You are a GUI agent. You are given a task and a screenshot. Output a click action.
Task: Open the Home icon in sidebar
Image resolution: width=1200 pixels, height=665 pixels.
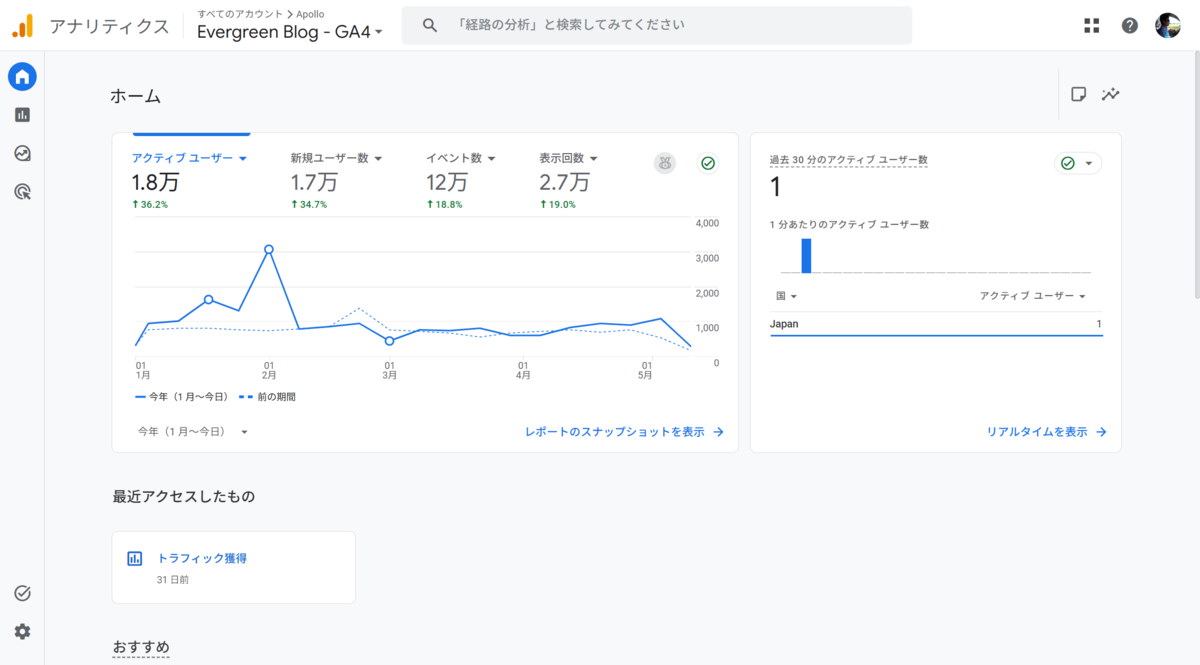pos(22,76)
